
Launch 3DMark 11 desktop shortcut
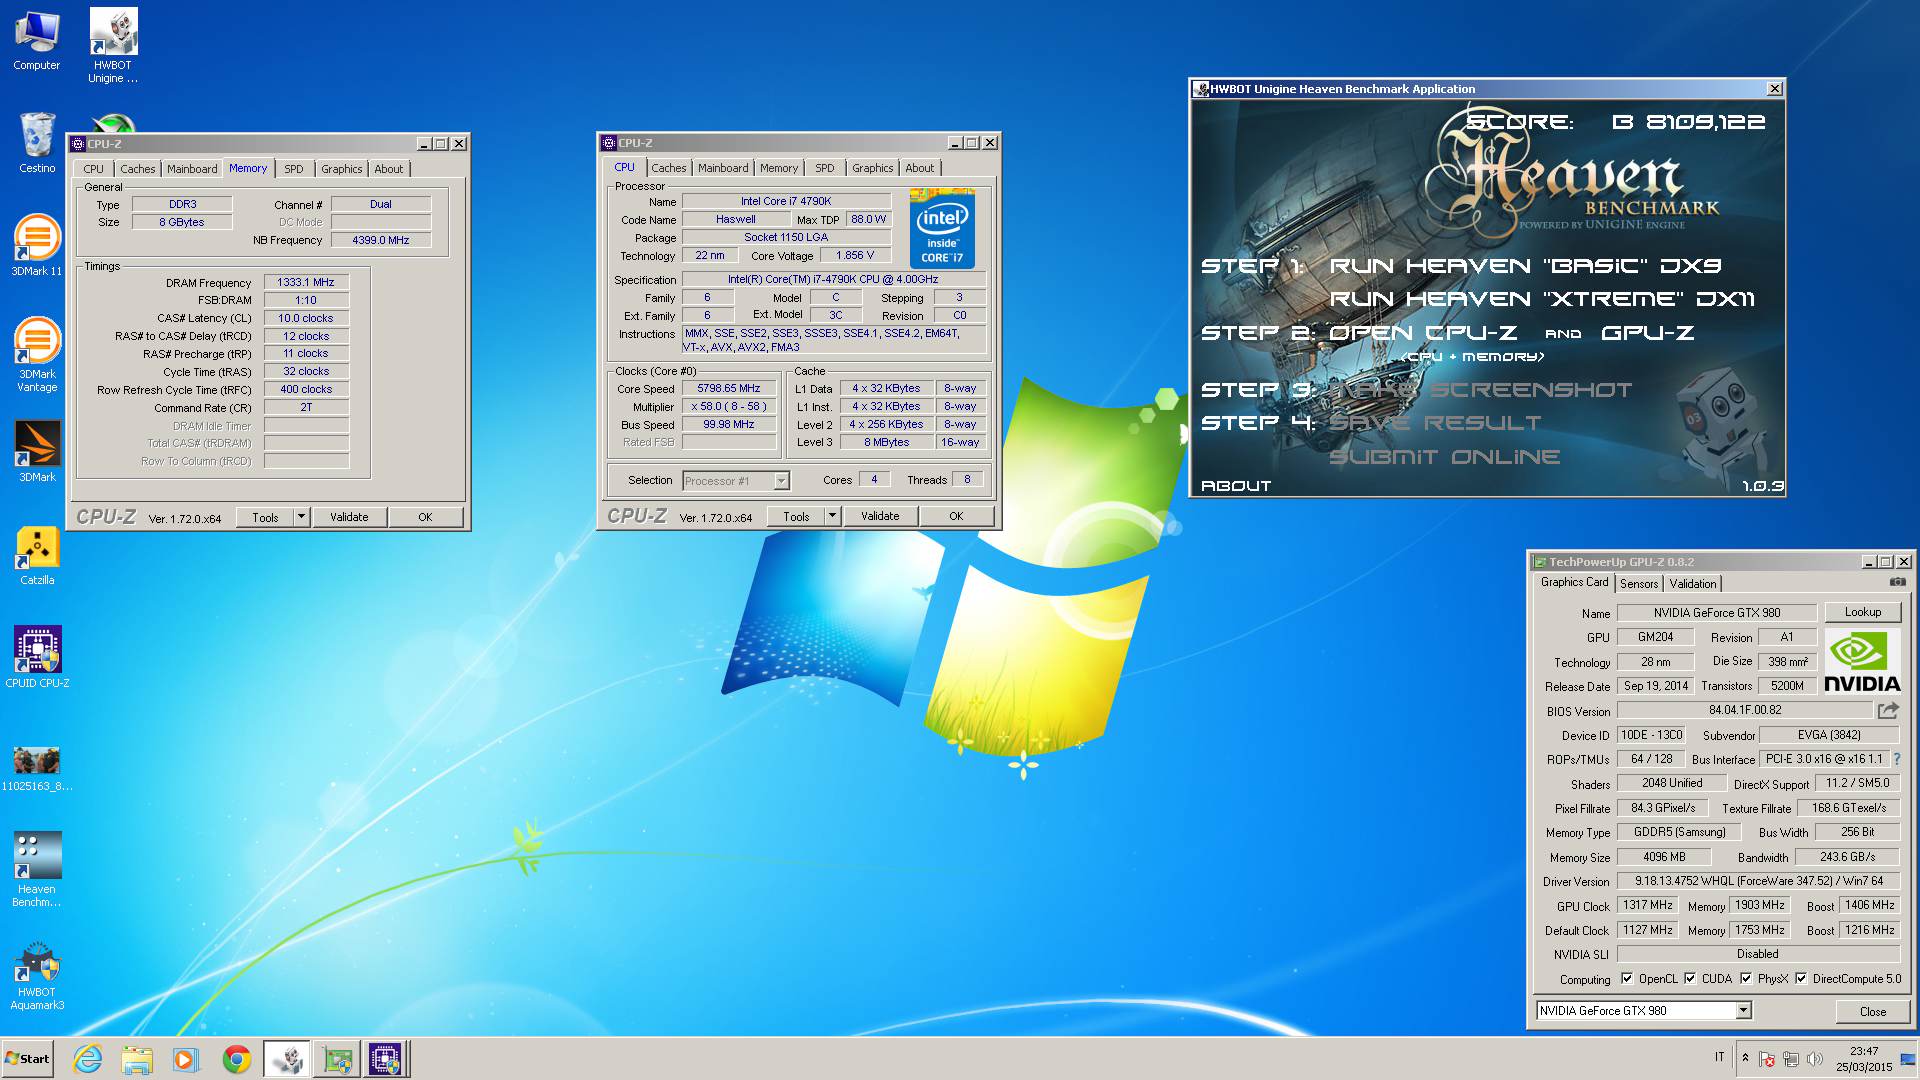click(x=37, y=245)
